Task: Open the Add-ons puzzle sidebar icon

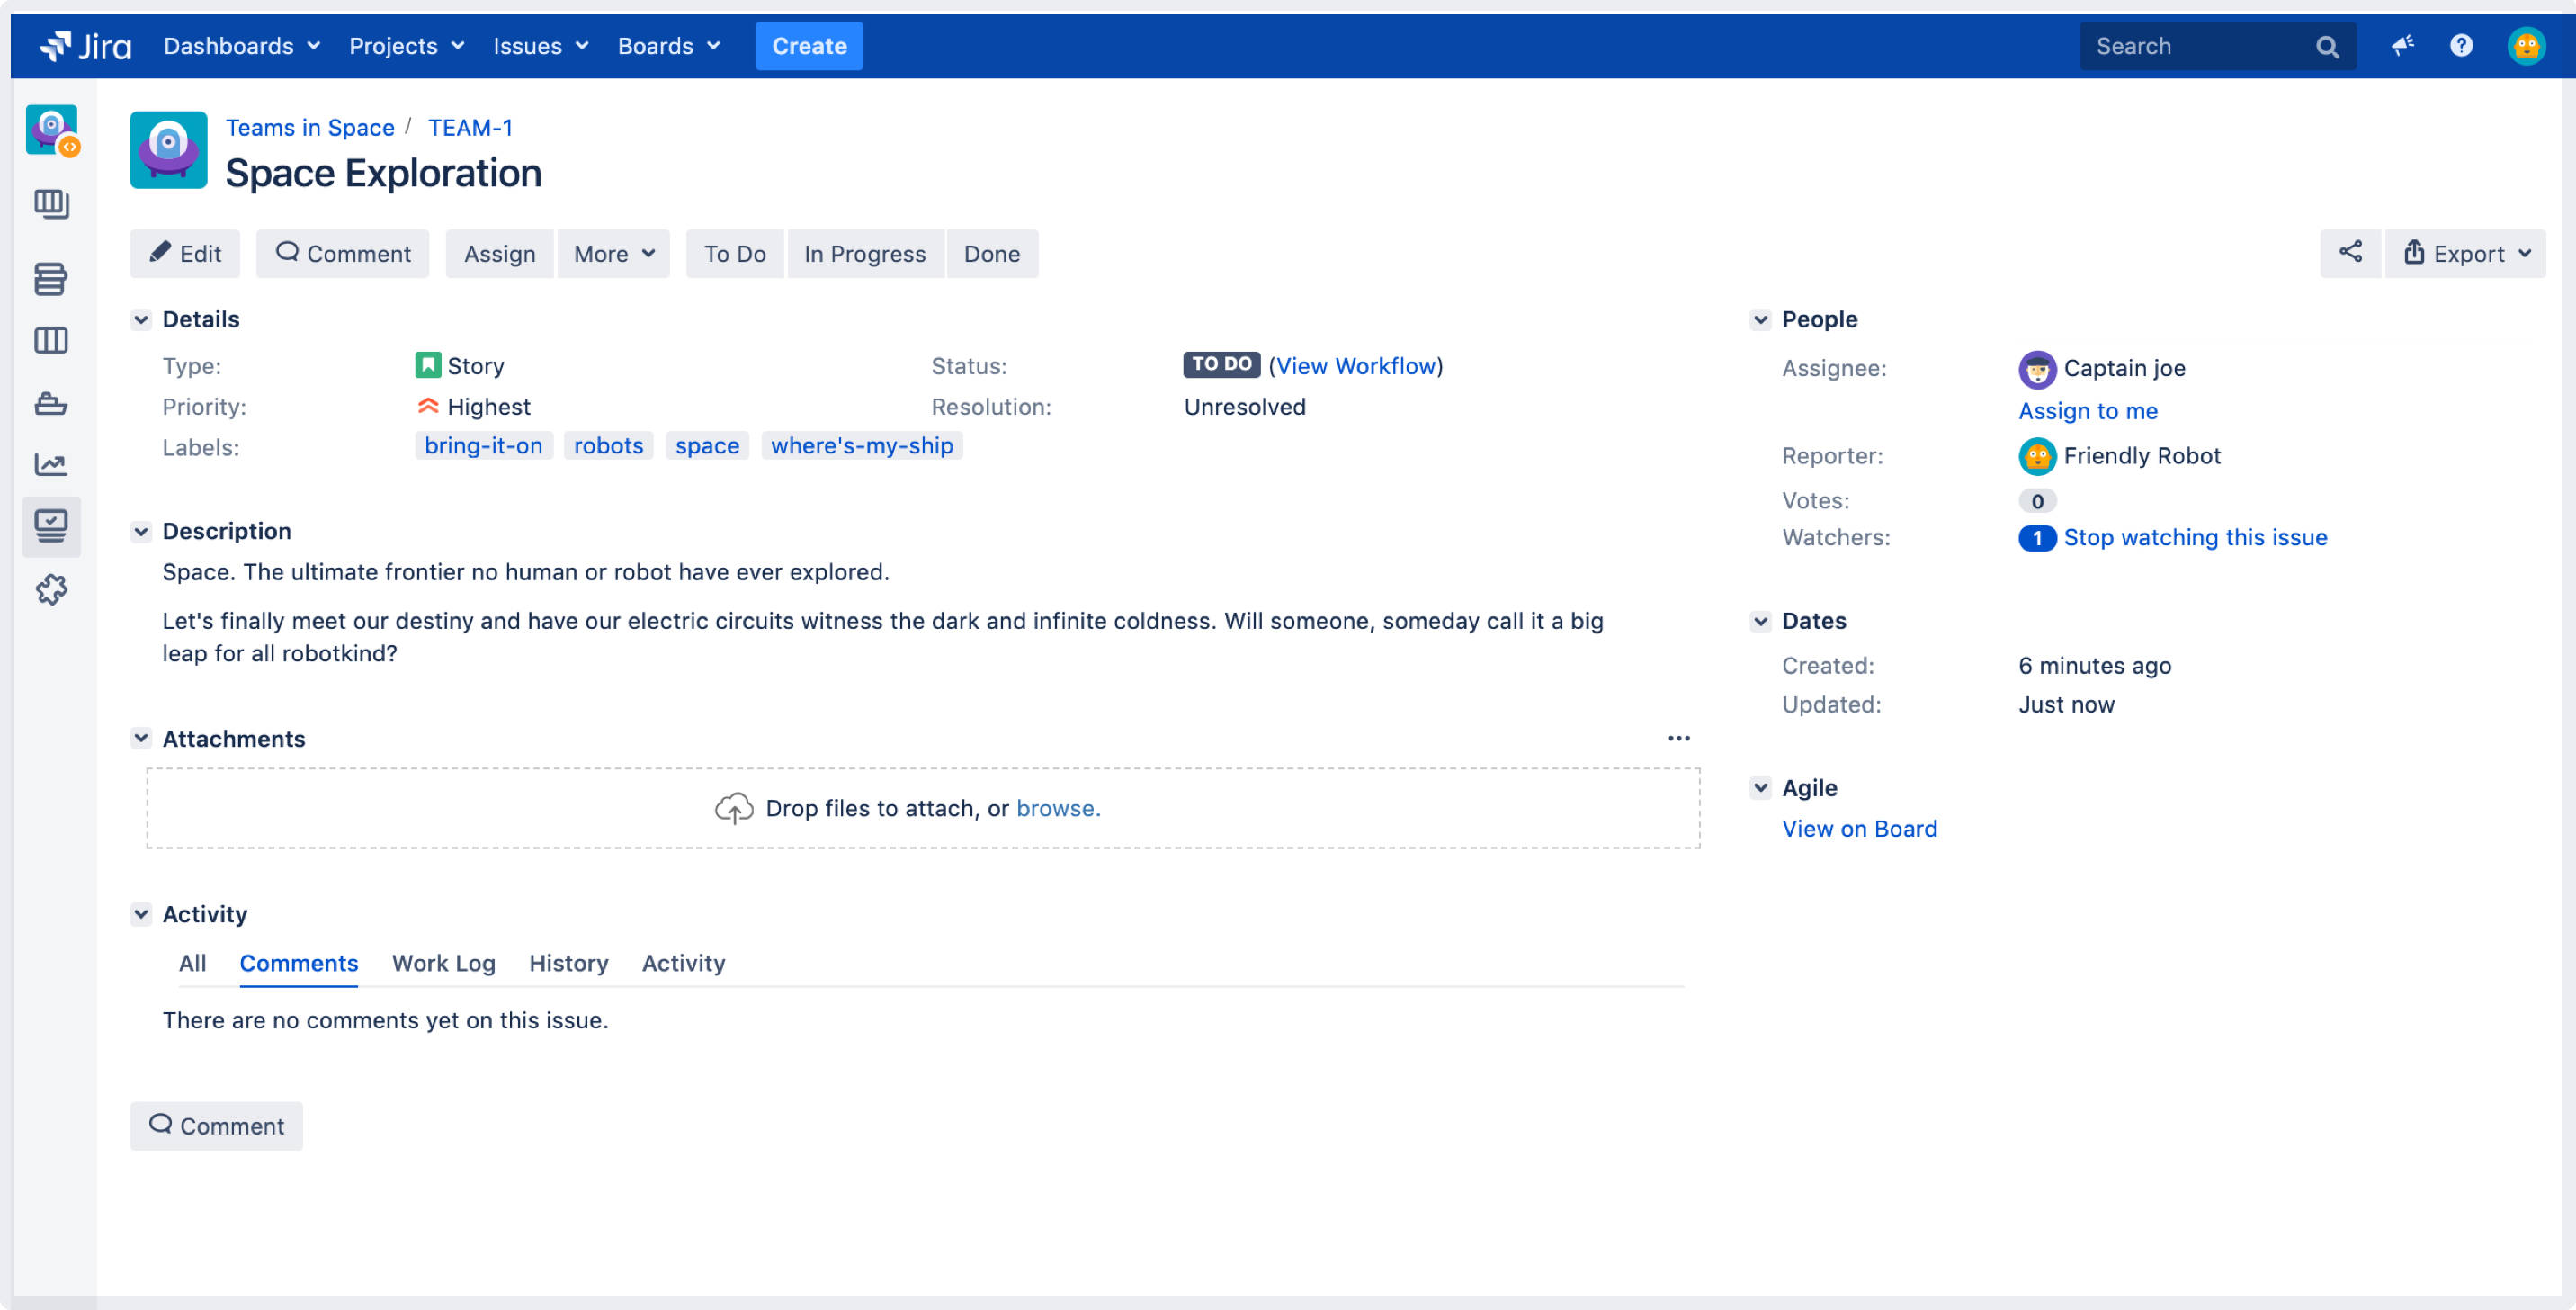Action: coord(51,590)
